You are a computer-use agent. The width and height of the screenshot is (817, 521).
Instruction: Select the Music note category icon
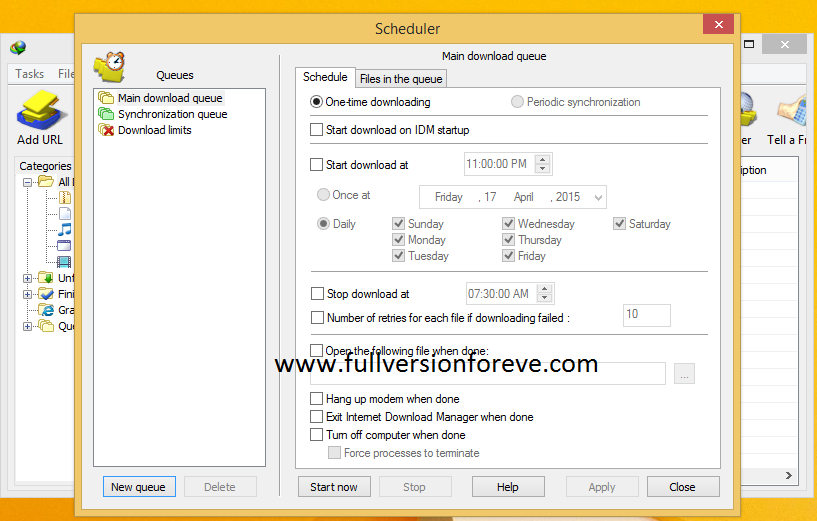coord(65,229)
